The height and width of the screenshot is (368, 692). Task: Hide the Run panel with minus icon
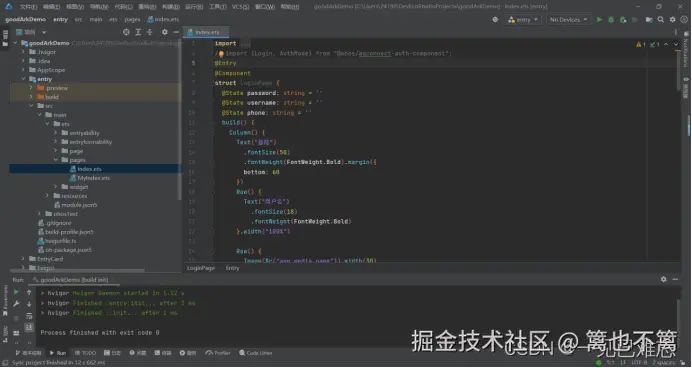pyautogui.click(x=675, y=279)
